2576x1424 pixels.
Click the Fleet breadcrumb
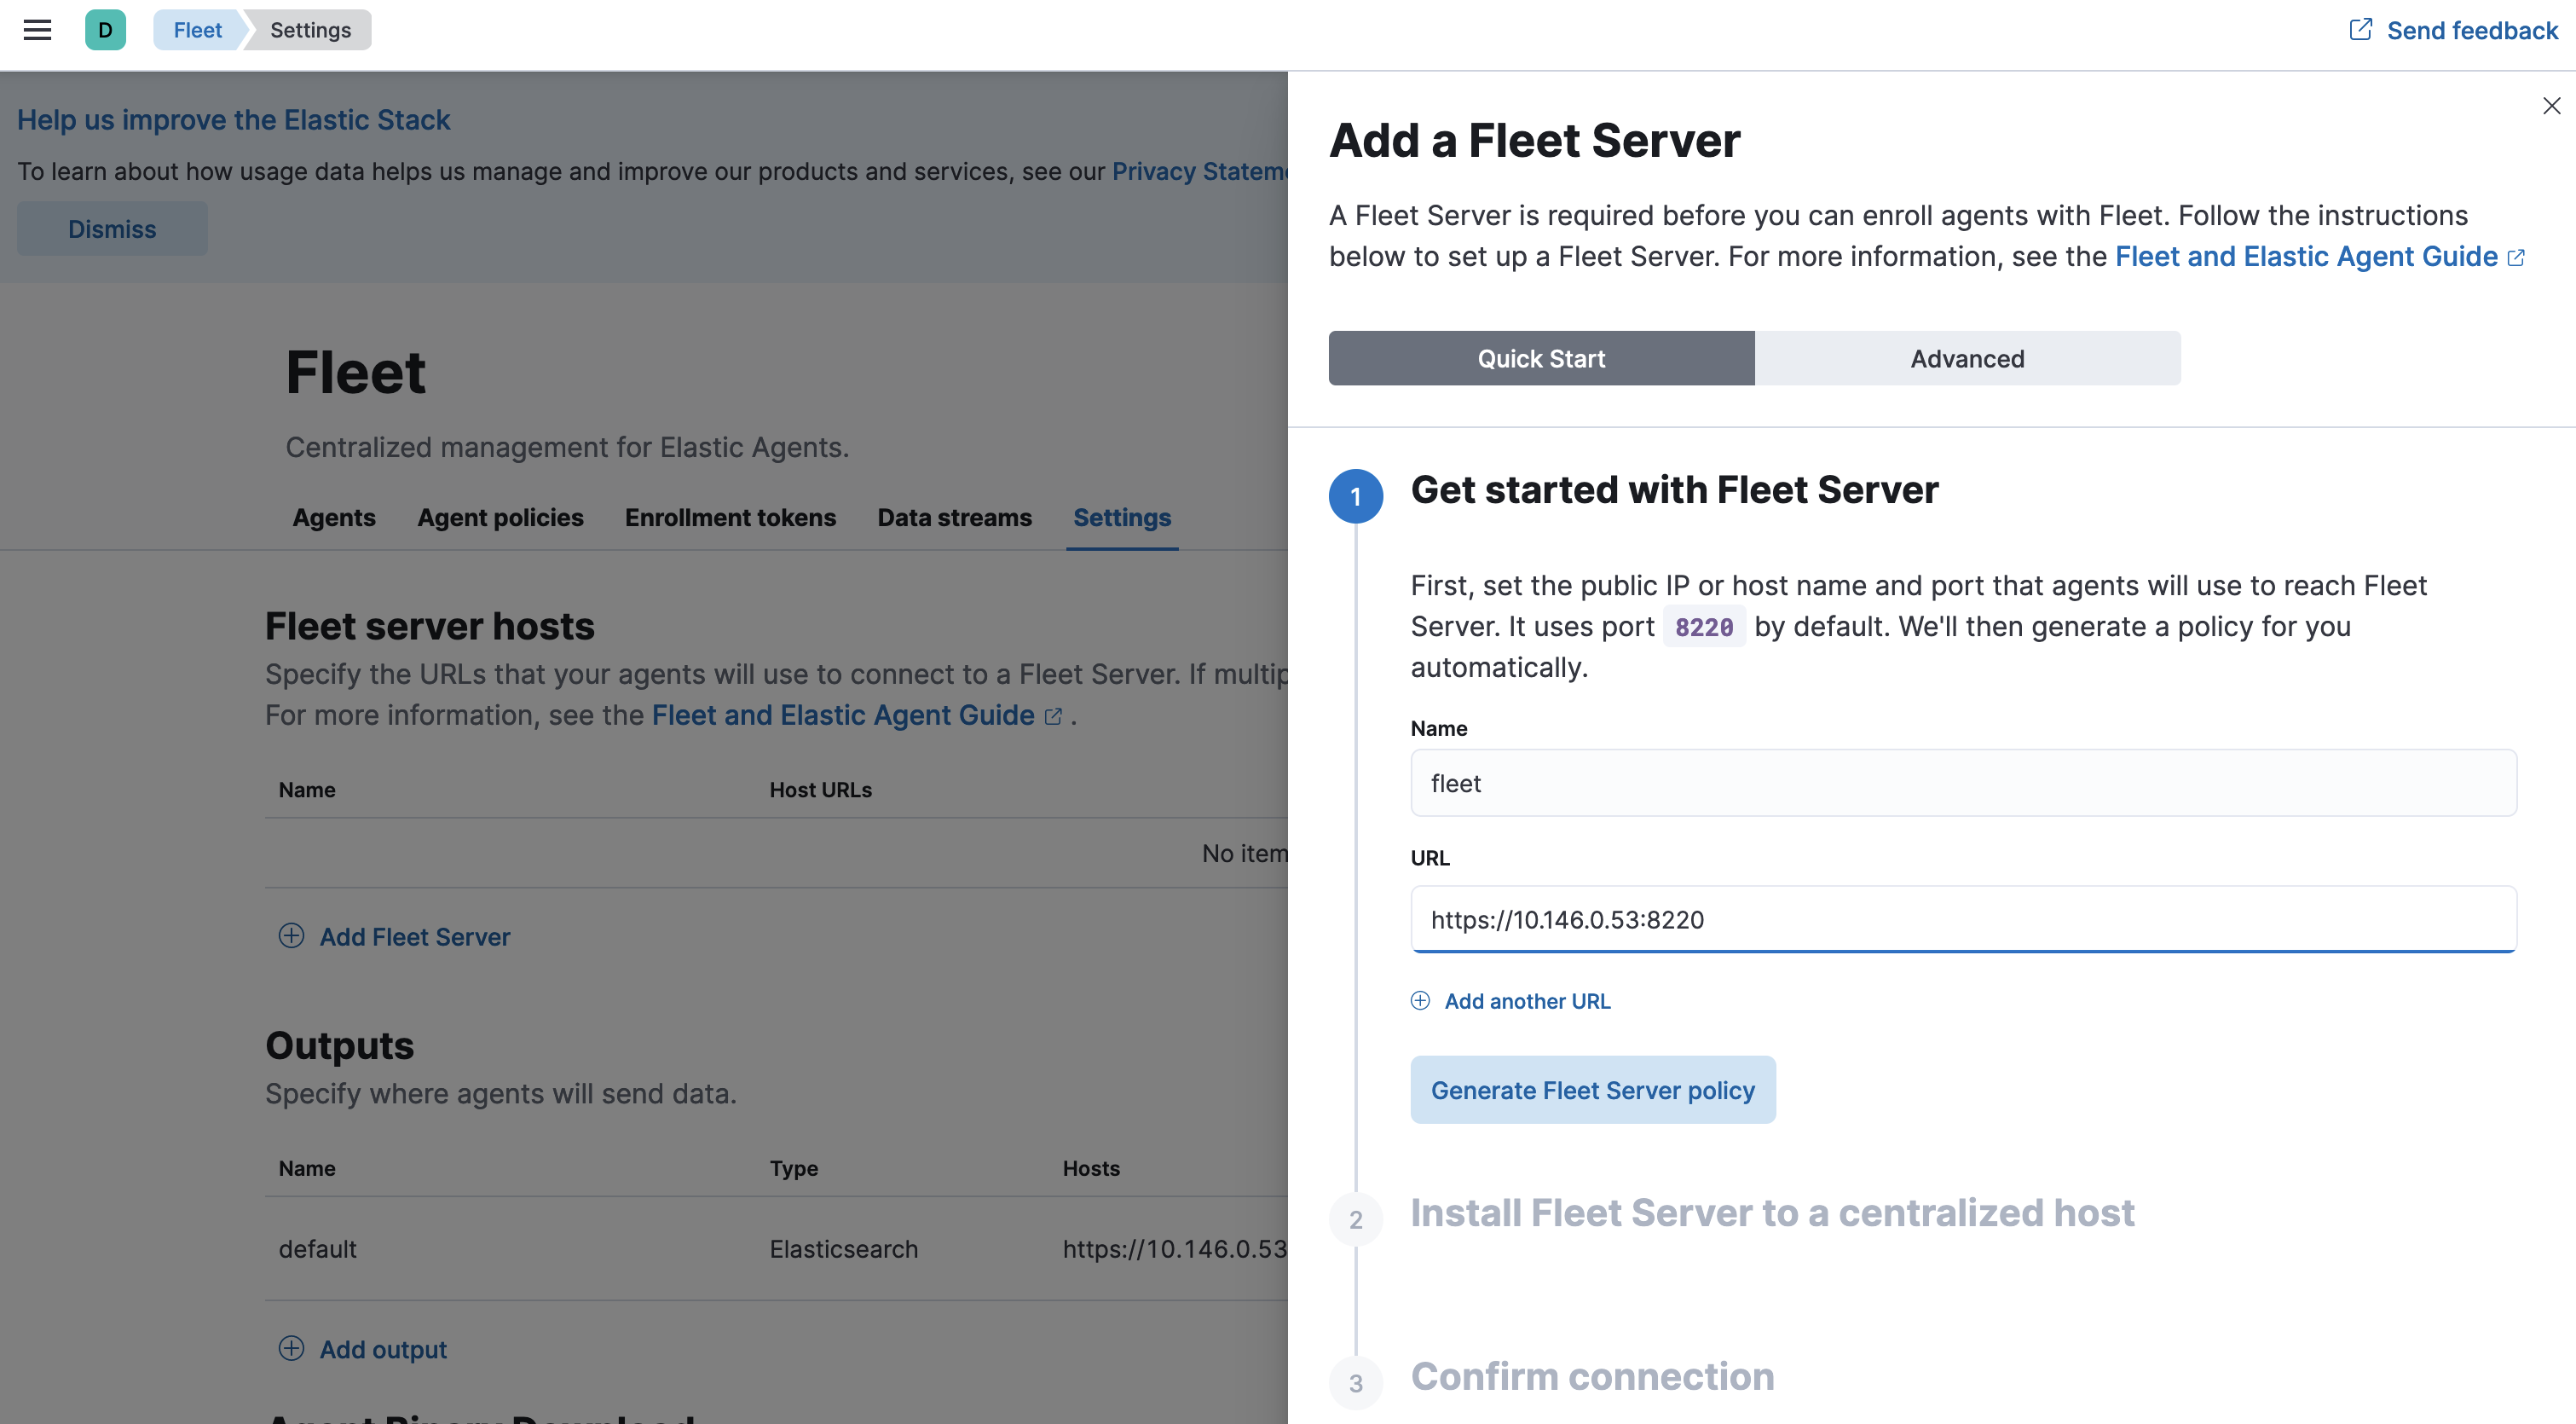[x=197, y=30]
